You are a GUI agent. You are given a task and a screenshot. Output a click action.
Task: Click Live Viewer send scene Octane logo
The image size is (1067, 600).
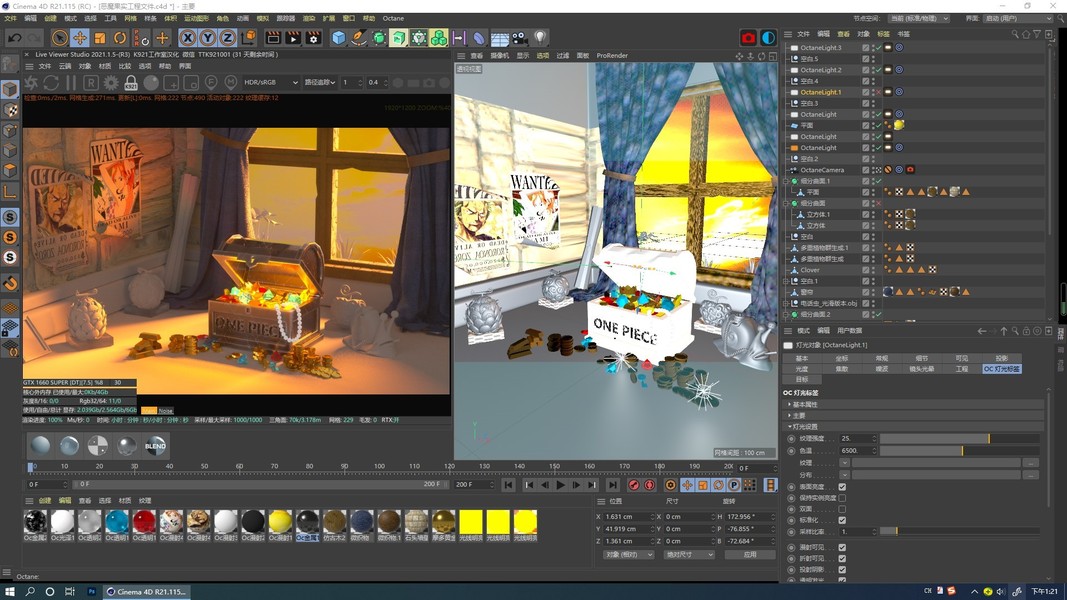pos(31,82)
